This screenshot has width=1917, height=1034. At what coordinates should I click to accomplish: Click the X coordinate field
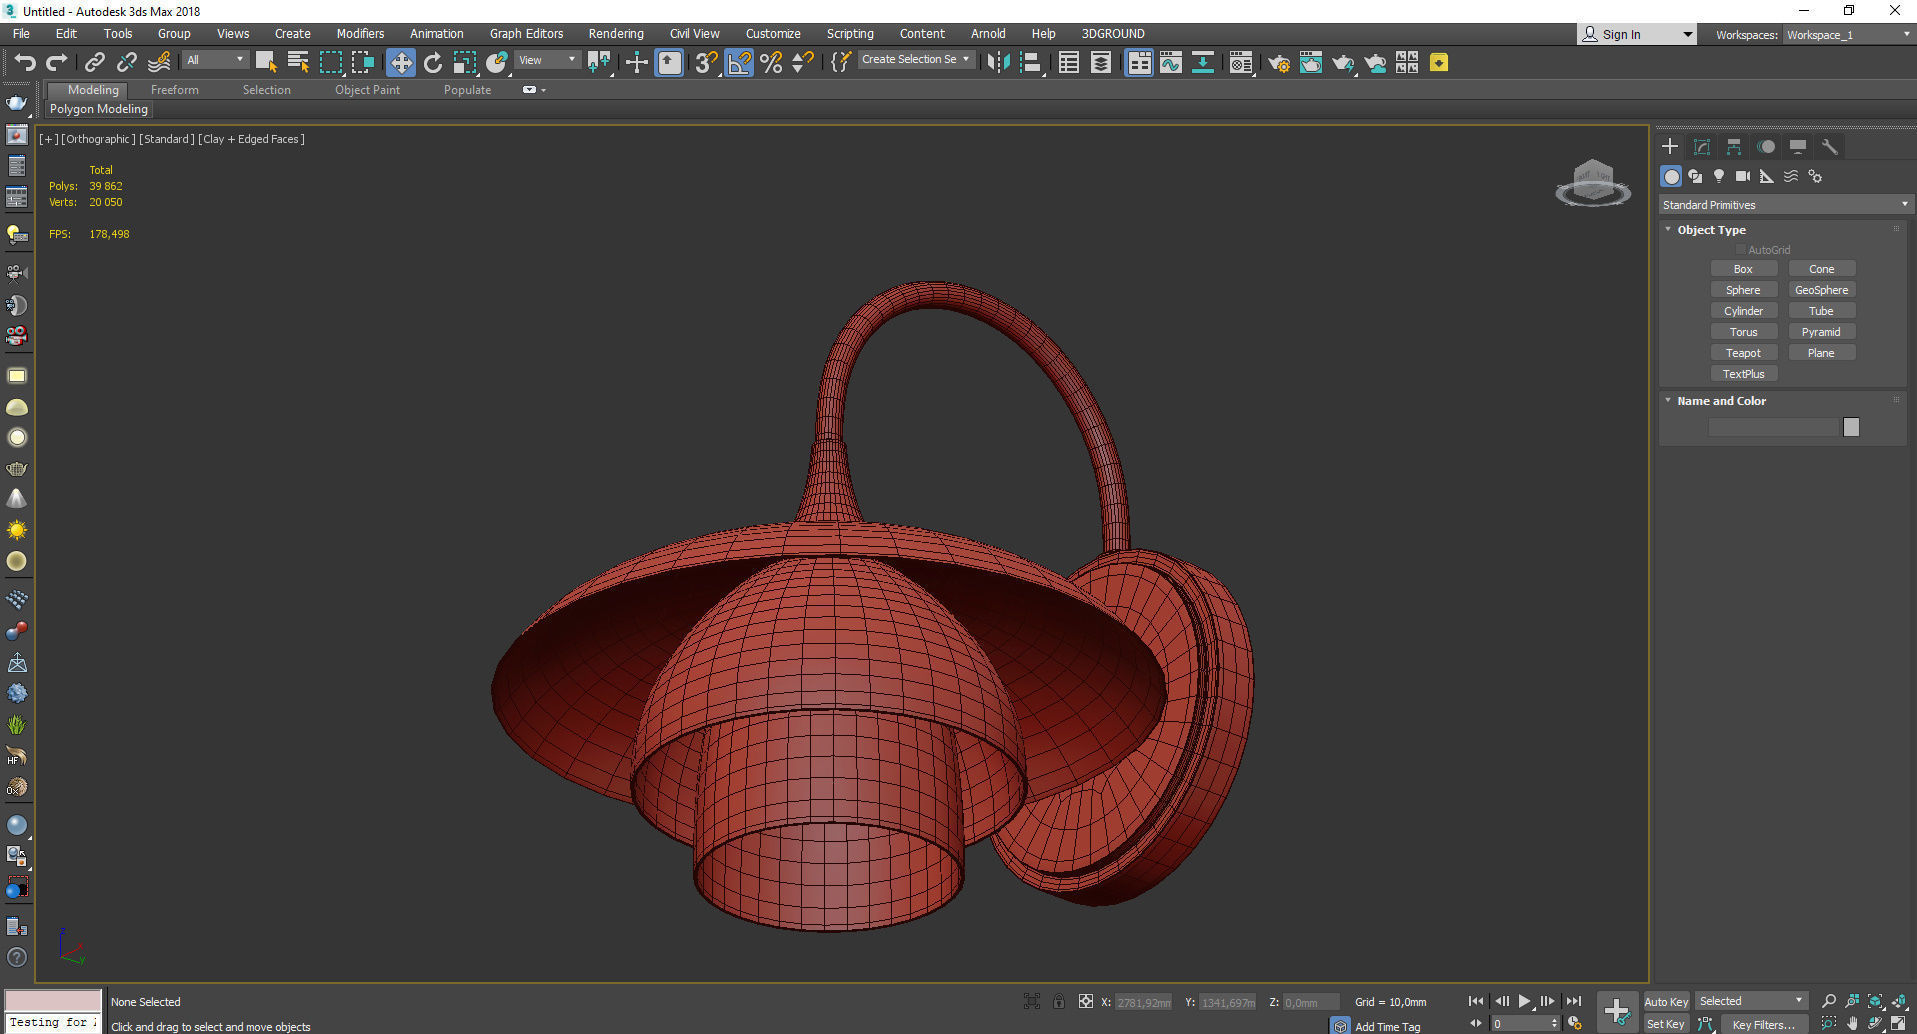click(x=1143, y=1002)
